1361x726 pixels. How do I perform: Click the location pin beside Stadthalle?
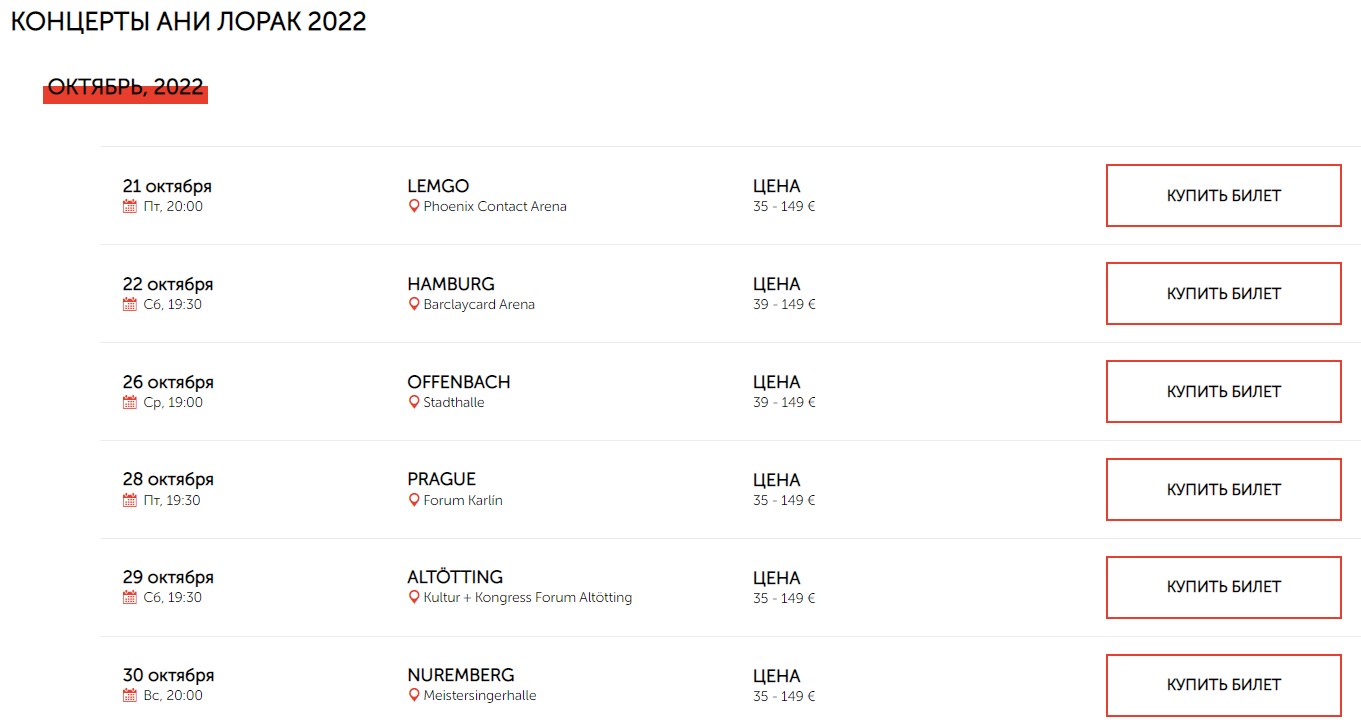coord(414,403)
